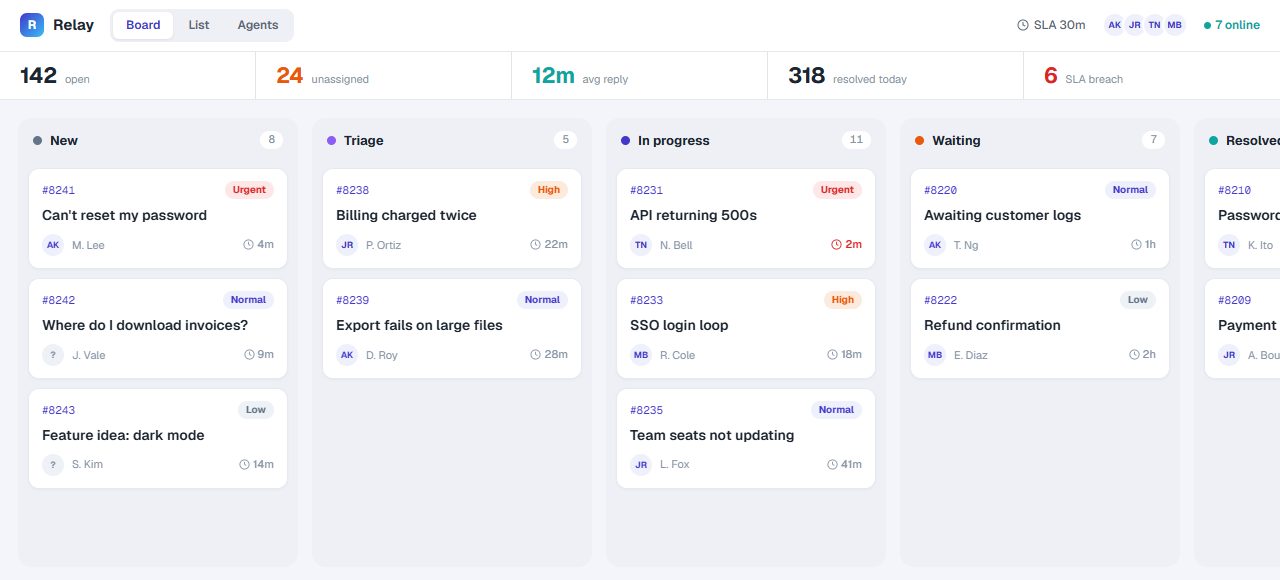Screen dimensions: 1280x580
Task: Click the clock icon showing 2h
Action: [1135, 355]
